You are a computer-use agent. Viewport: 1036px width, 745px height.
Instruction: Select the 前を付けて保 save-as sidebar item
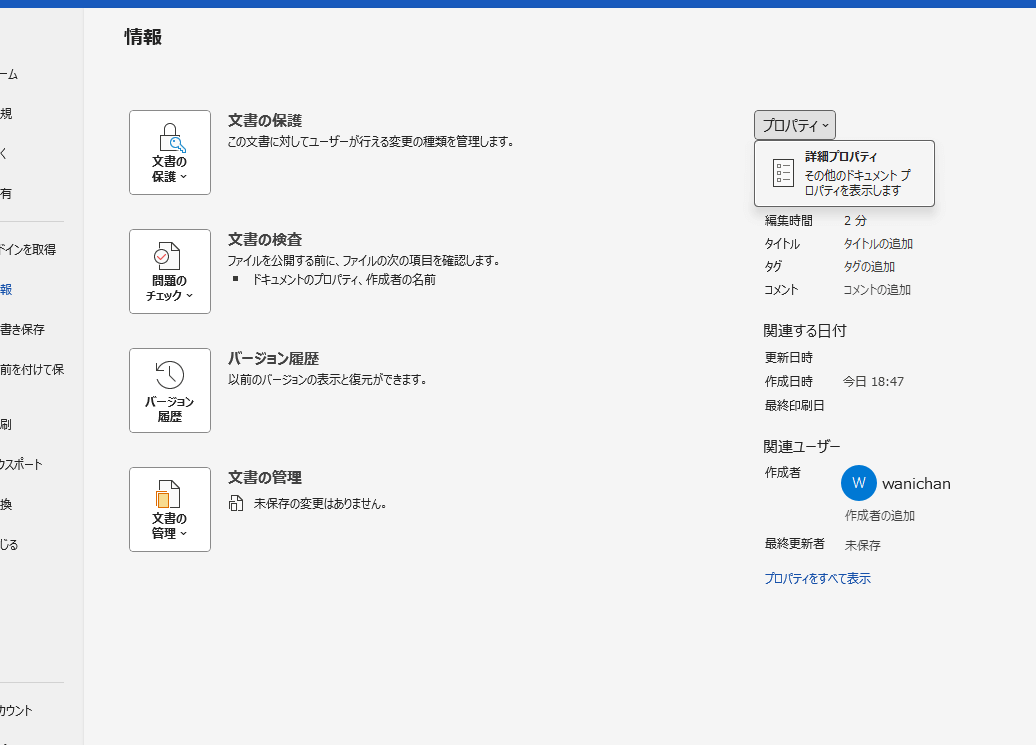click(x=32, y=369)
